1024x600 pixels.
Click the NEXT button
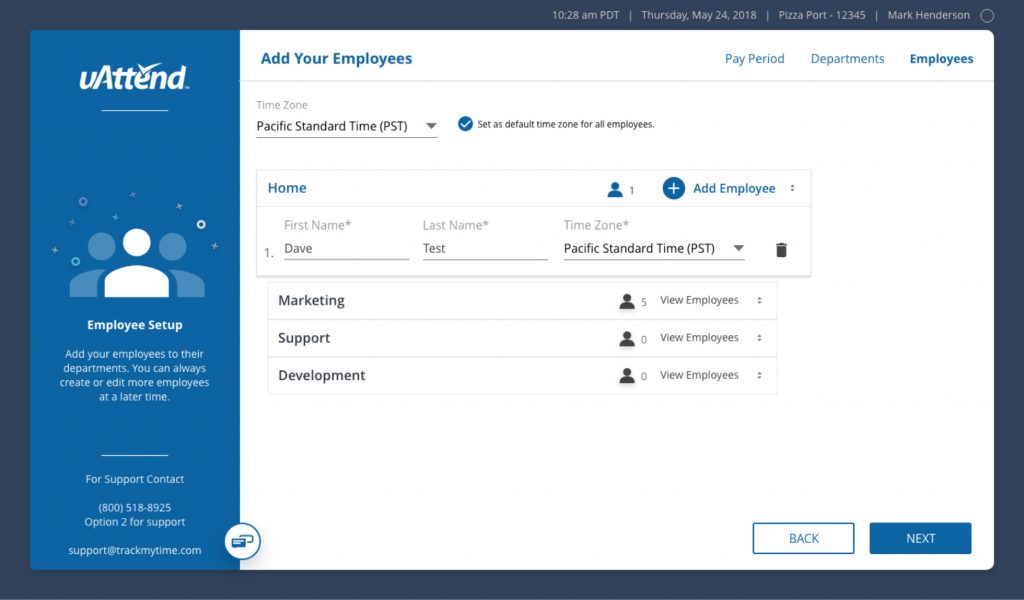click(920, 538)
